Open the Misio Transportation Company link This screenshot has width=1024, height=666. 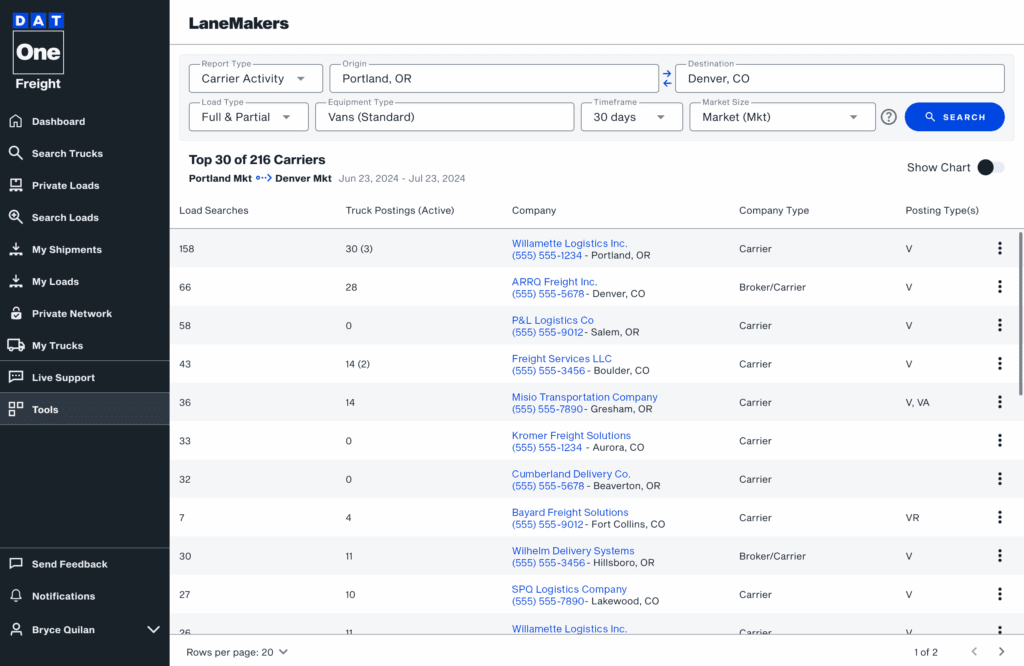(x=584, y=397)
